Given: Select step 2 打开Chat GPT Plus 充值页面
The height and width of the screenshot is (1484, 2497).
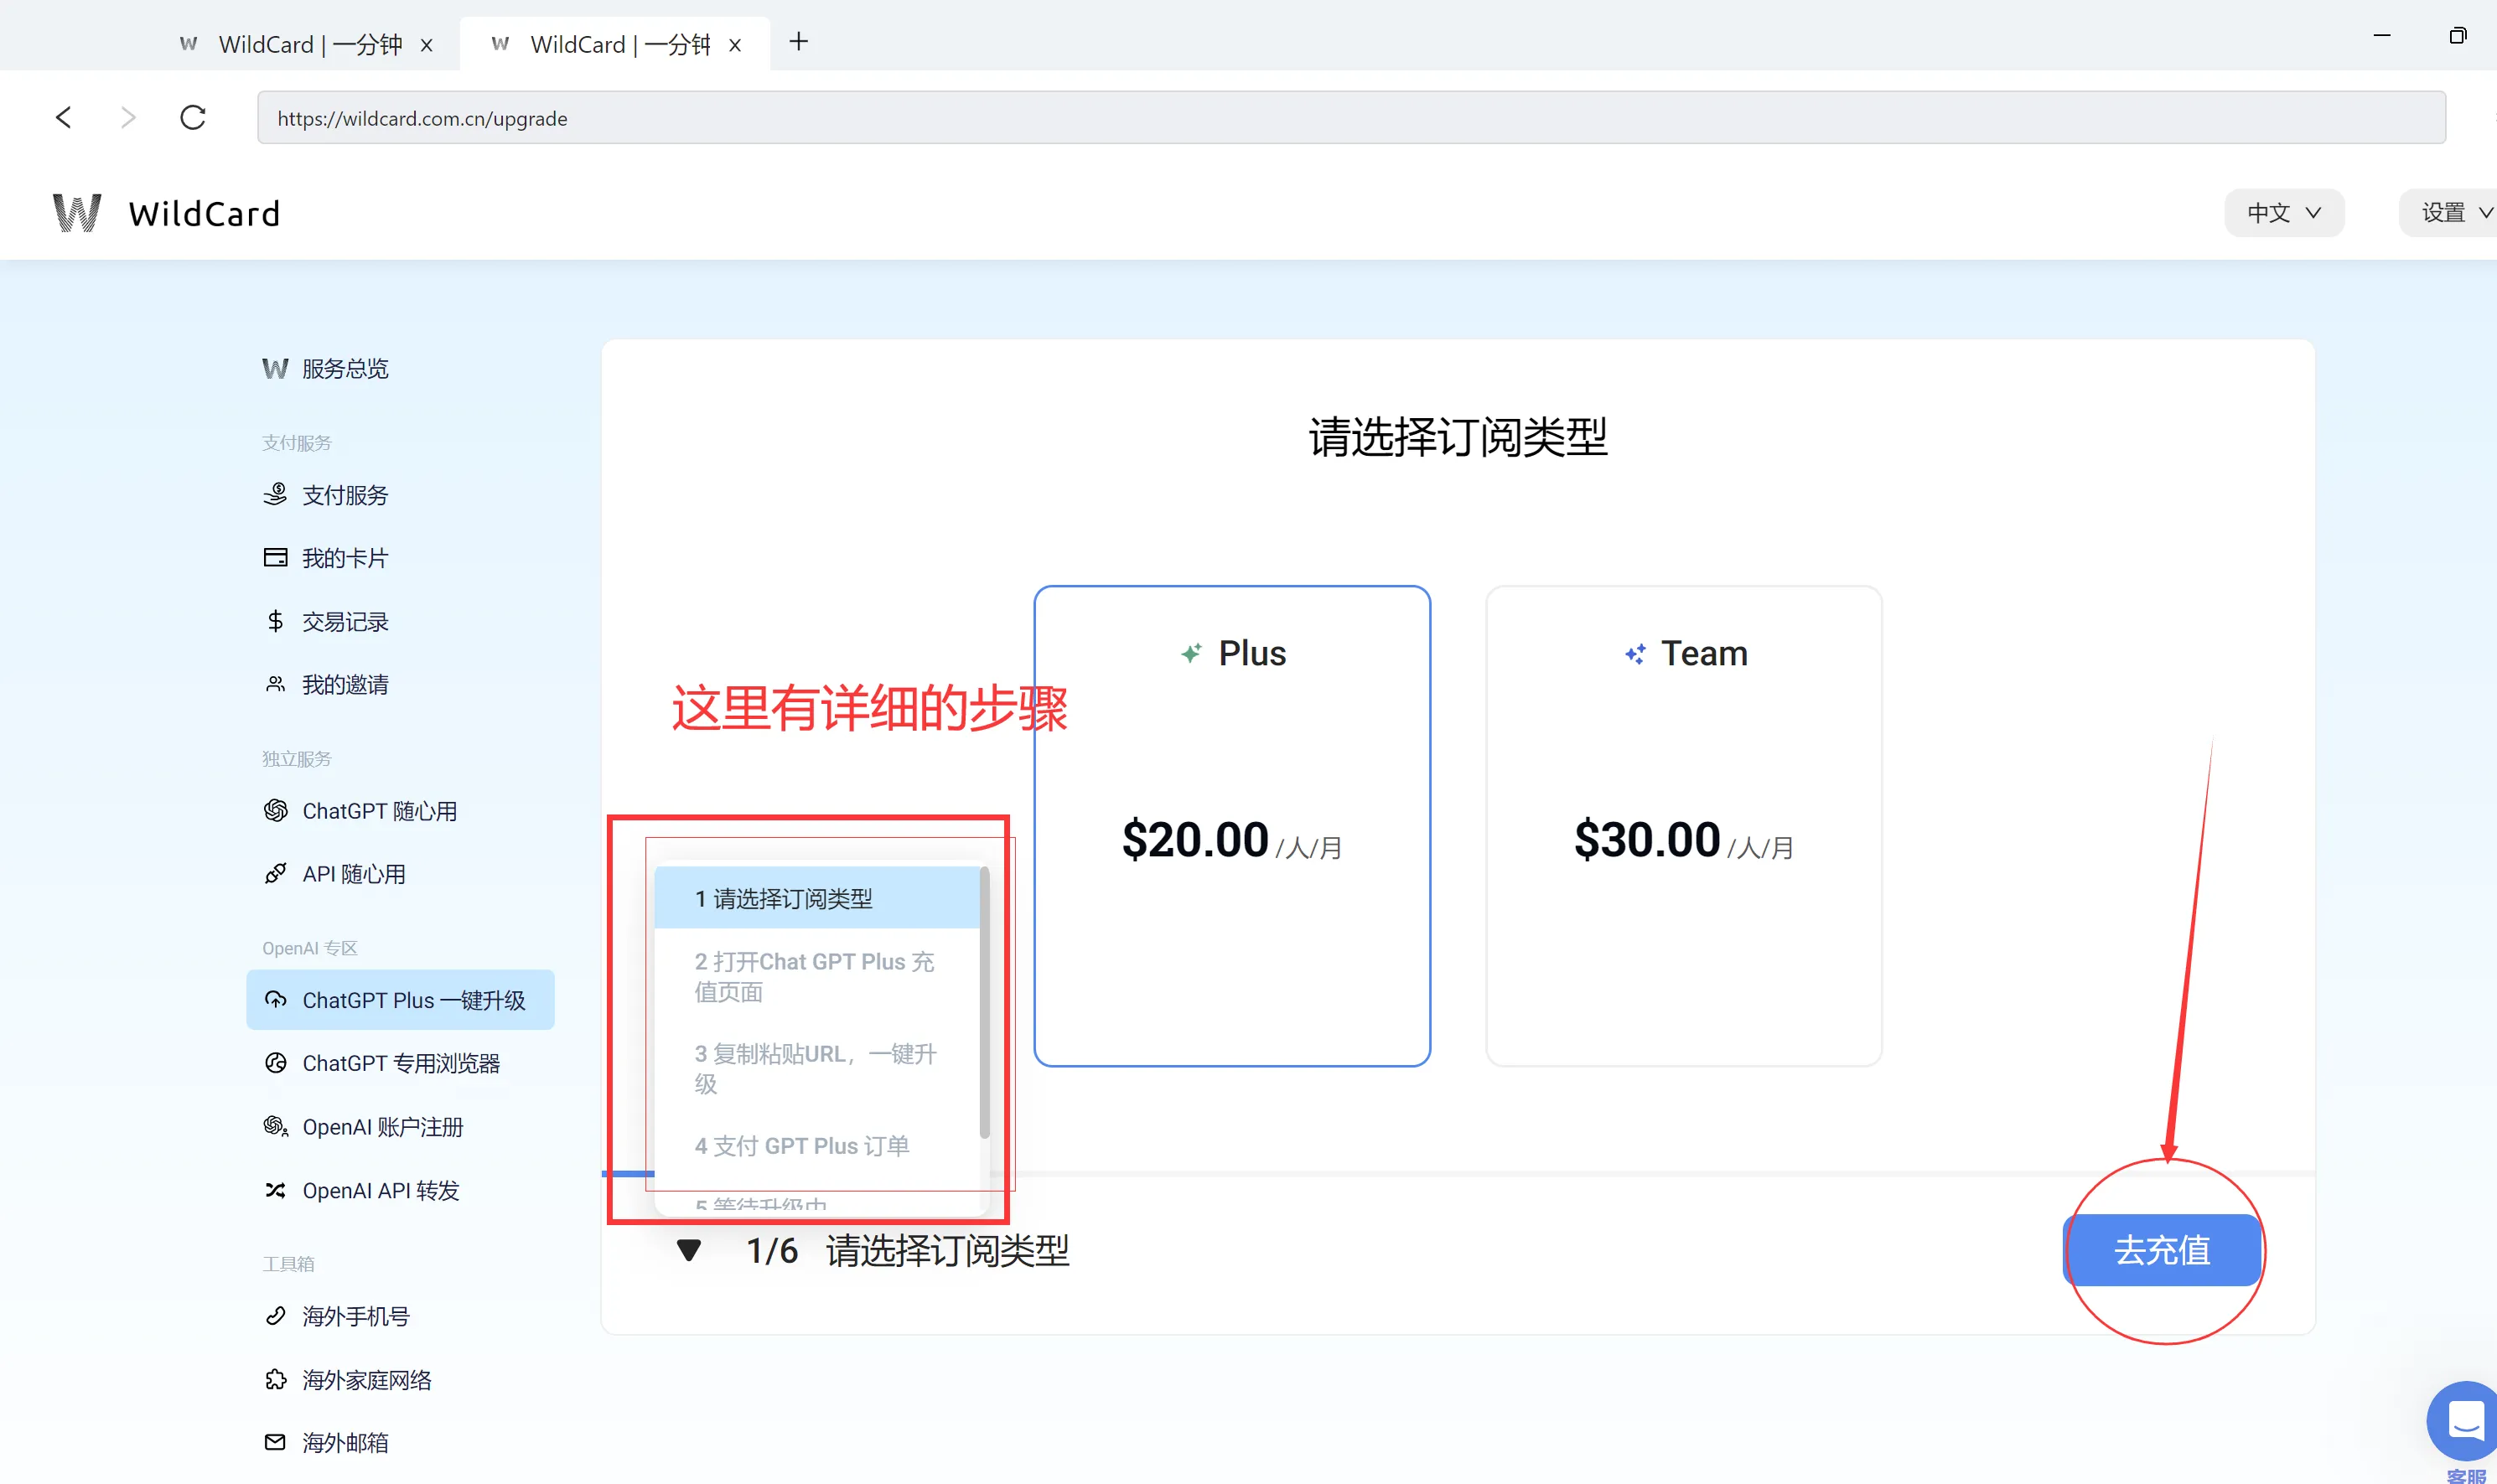Looking at the screenshot, I should 816,976.
